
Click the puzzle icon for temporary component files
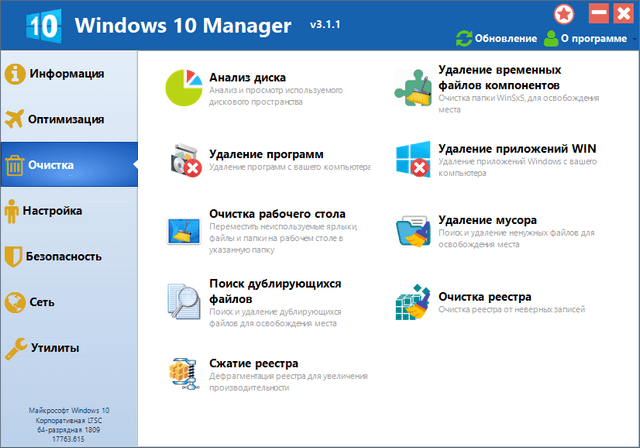(413, 88)
